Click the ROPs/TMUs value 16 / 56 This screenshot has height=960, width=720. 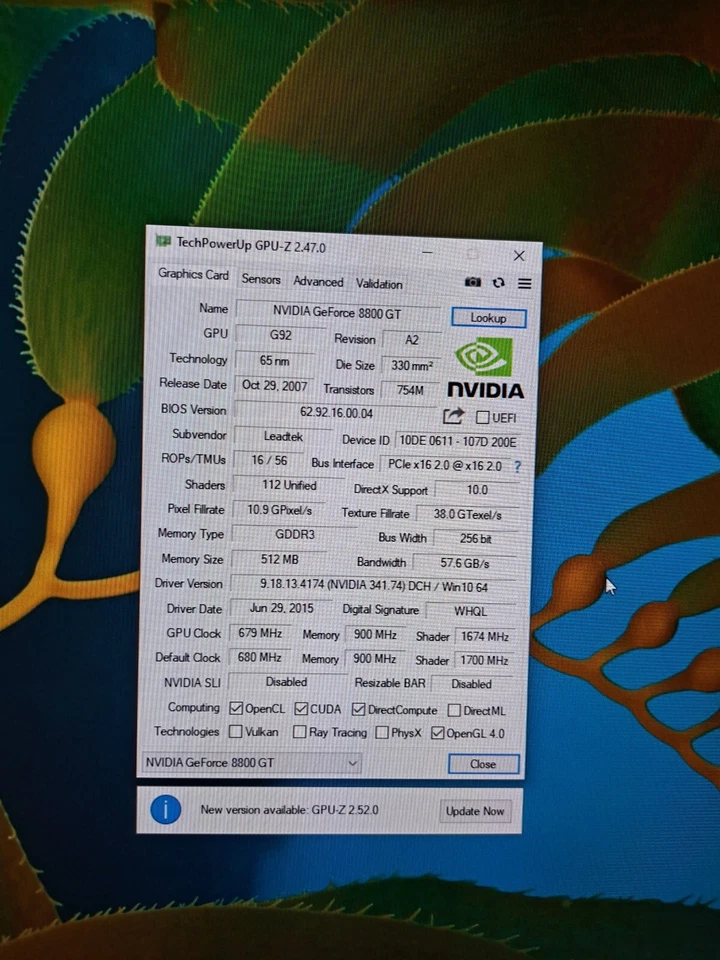click(269, 460)
